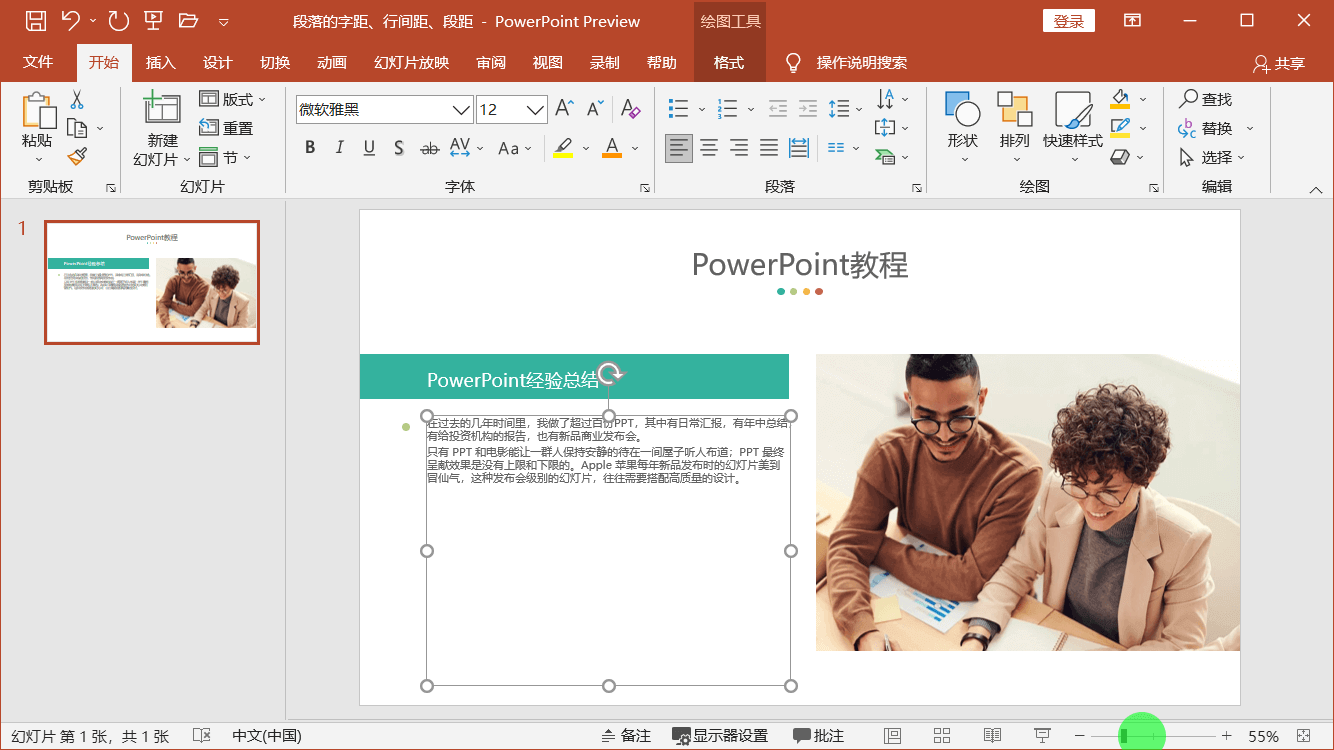This screenshot has width=1334, height=750.
Task: Click Distributed alignment icon
Action: pos(799,148)
